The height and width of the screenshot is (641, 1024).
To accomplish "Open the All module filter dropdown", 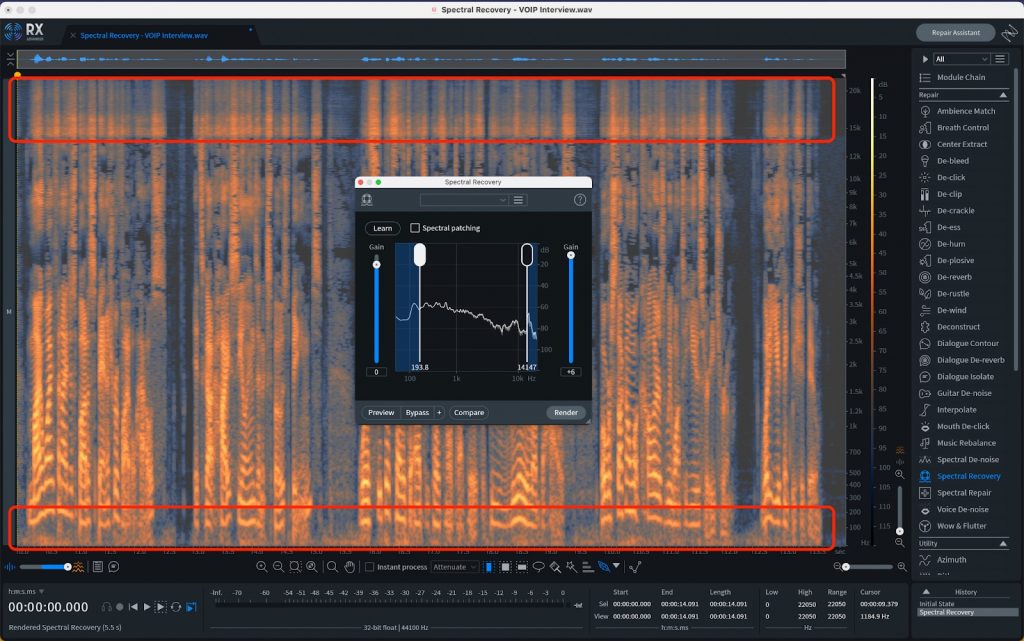I will pyautogui.click(x=961, y=59).
